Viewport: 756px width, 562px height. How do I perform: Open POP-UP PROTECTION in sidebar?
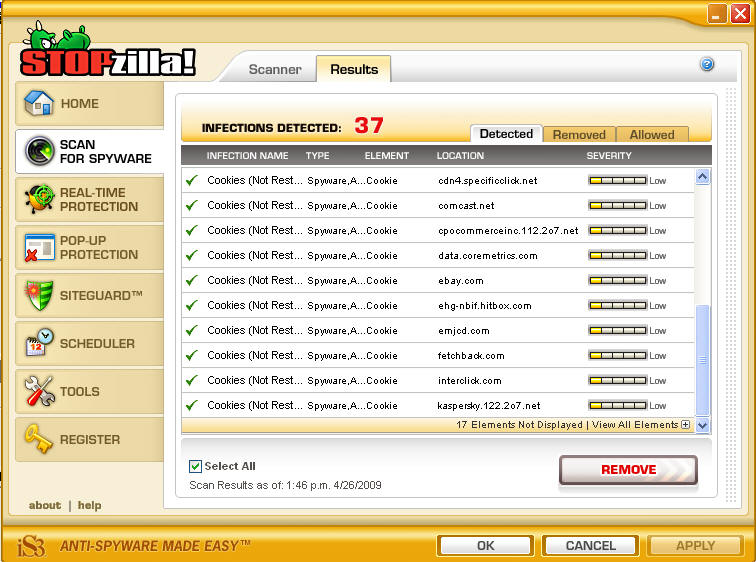90,247
